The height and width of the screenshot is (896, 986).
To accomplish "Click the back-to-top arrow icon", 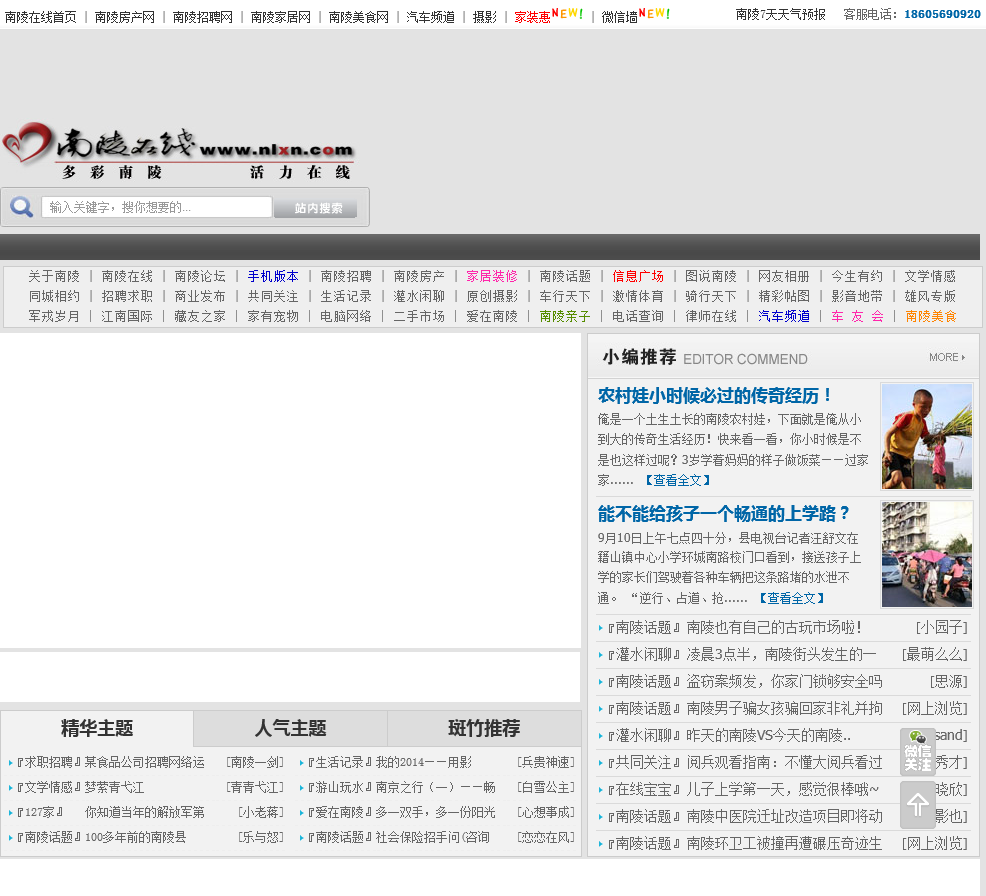I will point(917,804).
